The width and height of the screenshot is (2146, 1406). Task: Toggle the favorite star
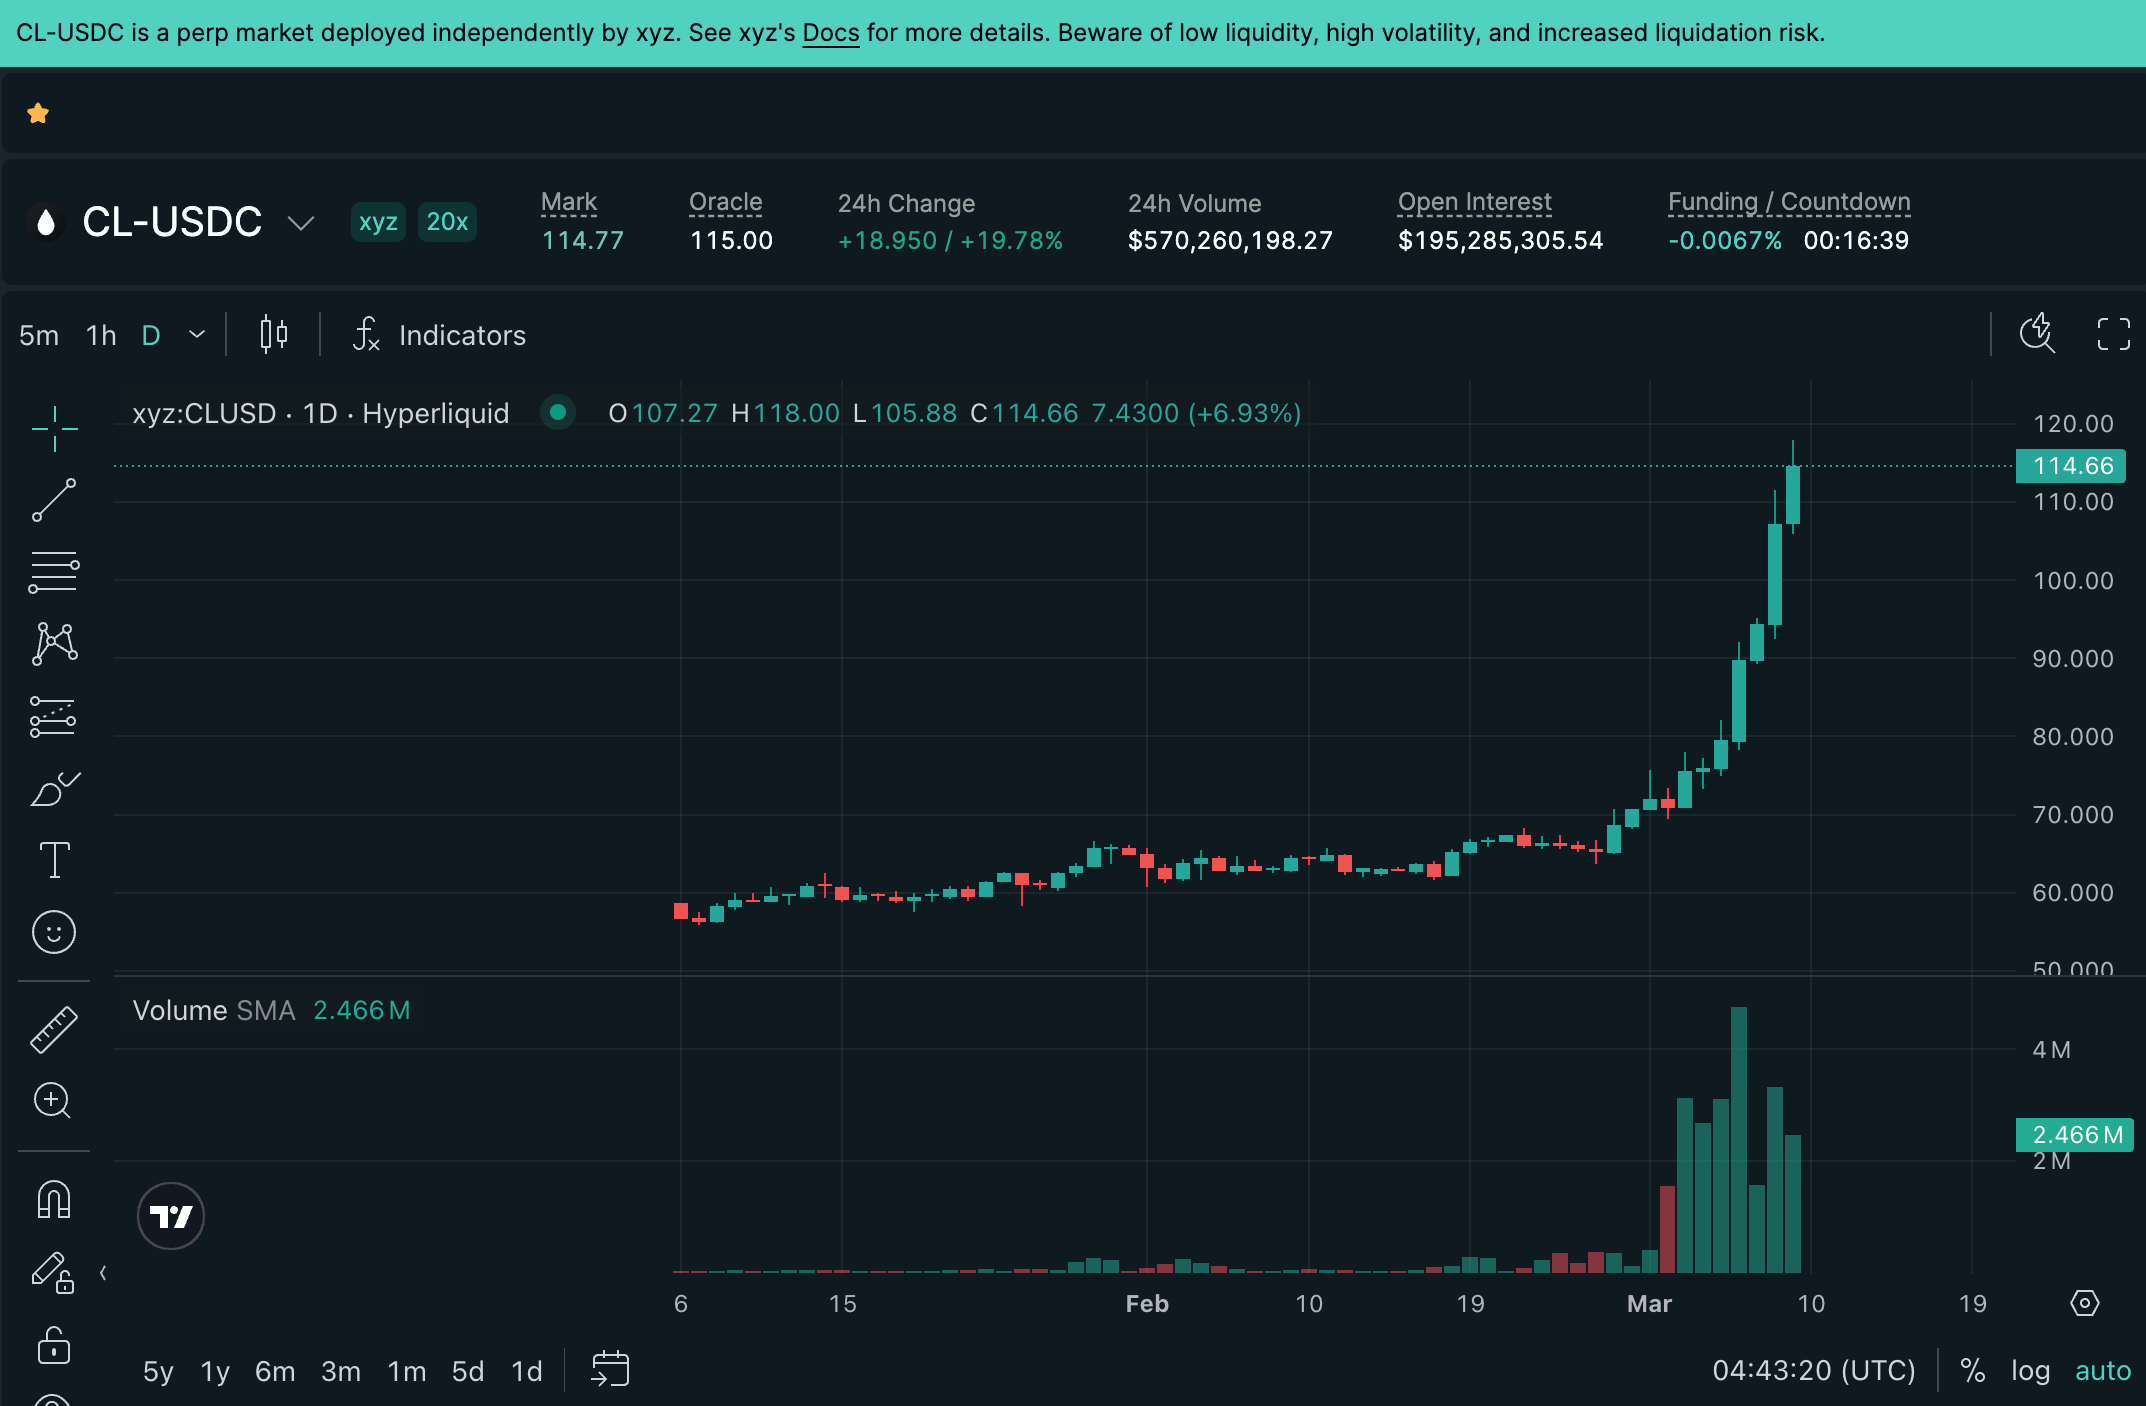[38, 113]
